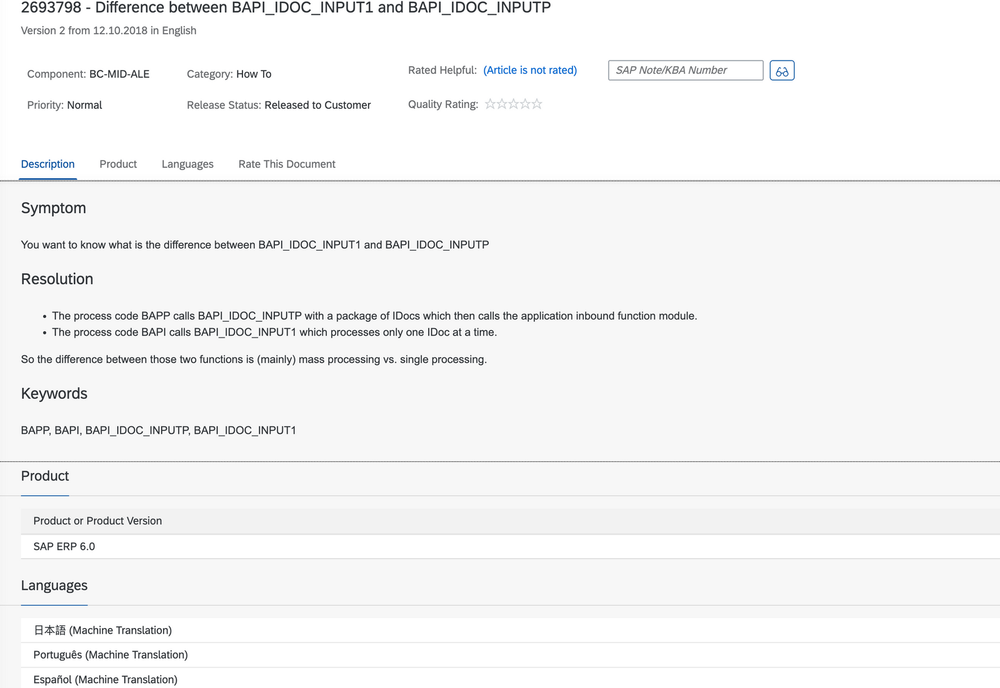The height and width of the screenshot is (688, 1000).
Task: Open the Português machine translation
Action: coord(110,655)
